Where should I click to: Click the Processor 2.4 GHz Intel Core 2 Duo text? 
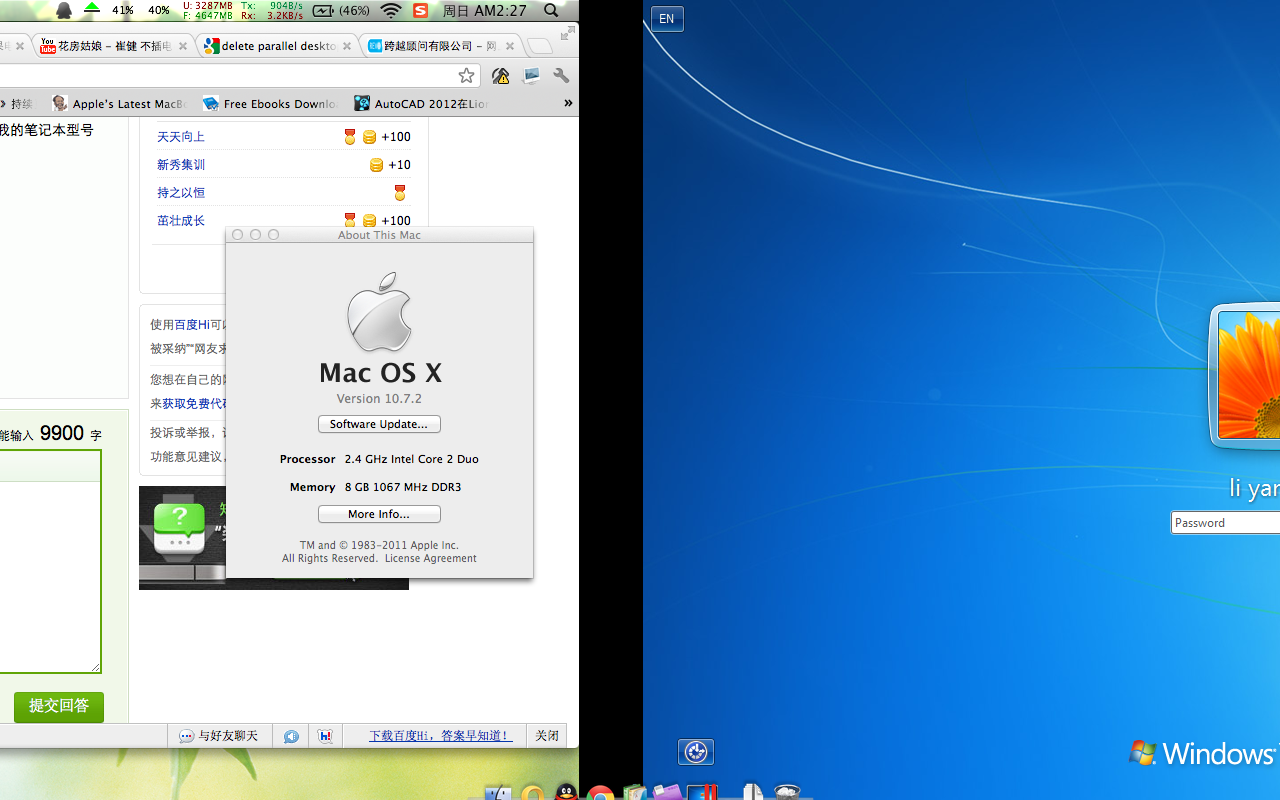(x=379, y=459)
